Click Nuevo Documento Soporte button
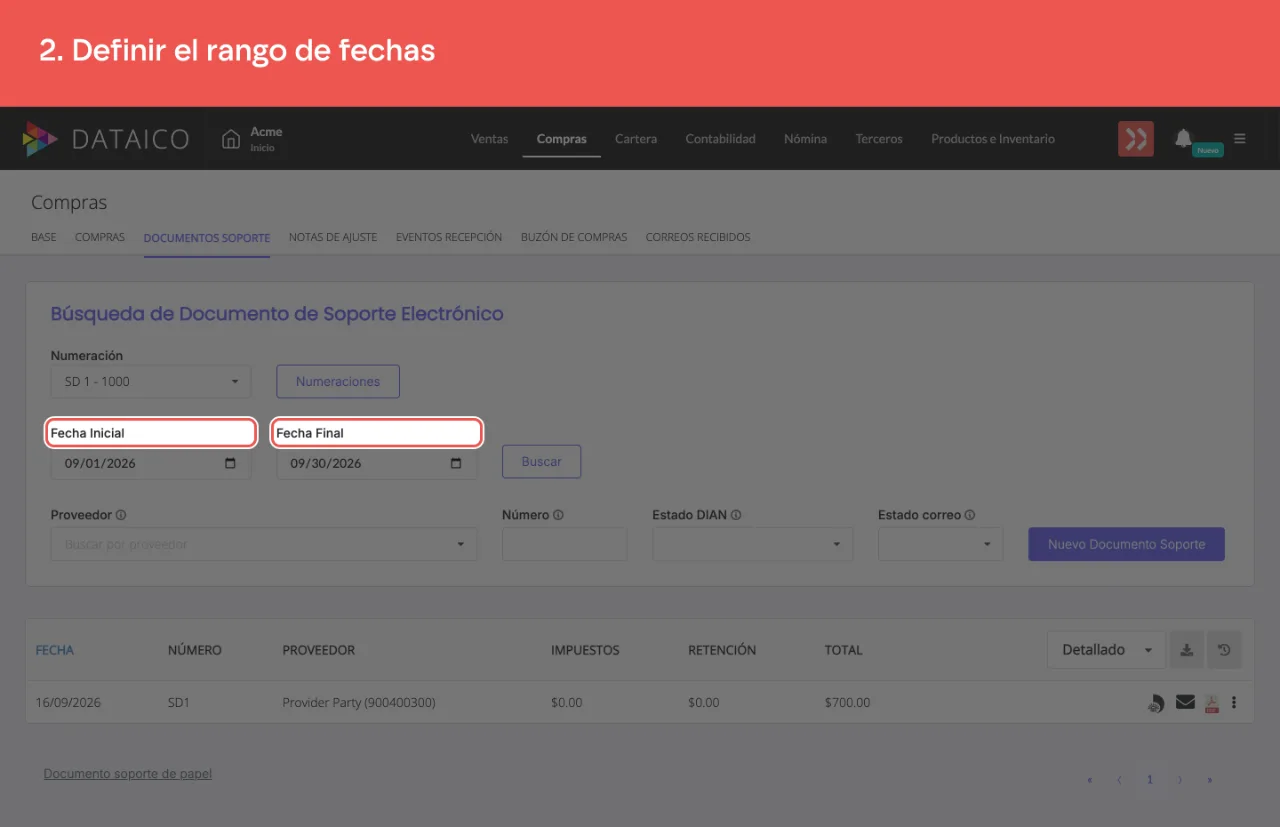The image size is (1280, 827). click(1127, 544)
